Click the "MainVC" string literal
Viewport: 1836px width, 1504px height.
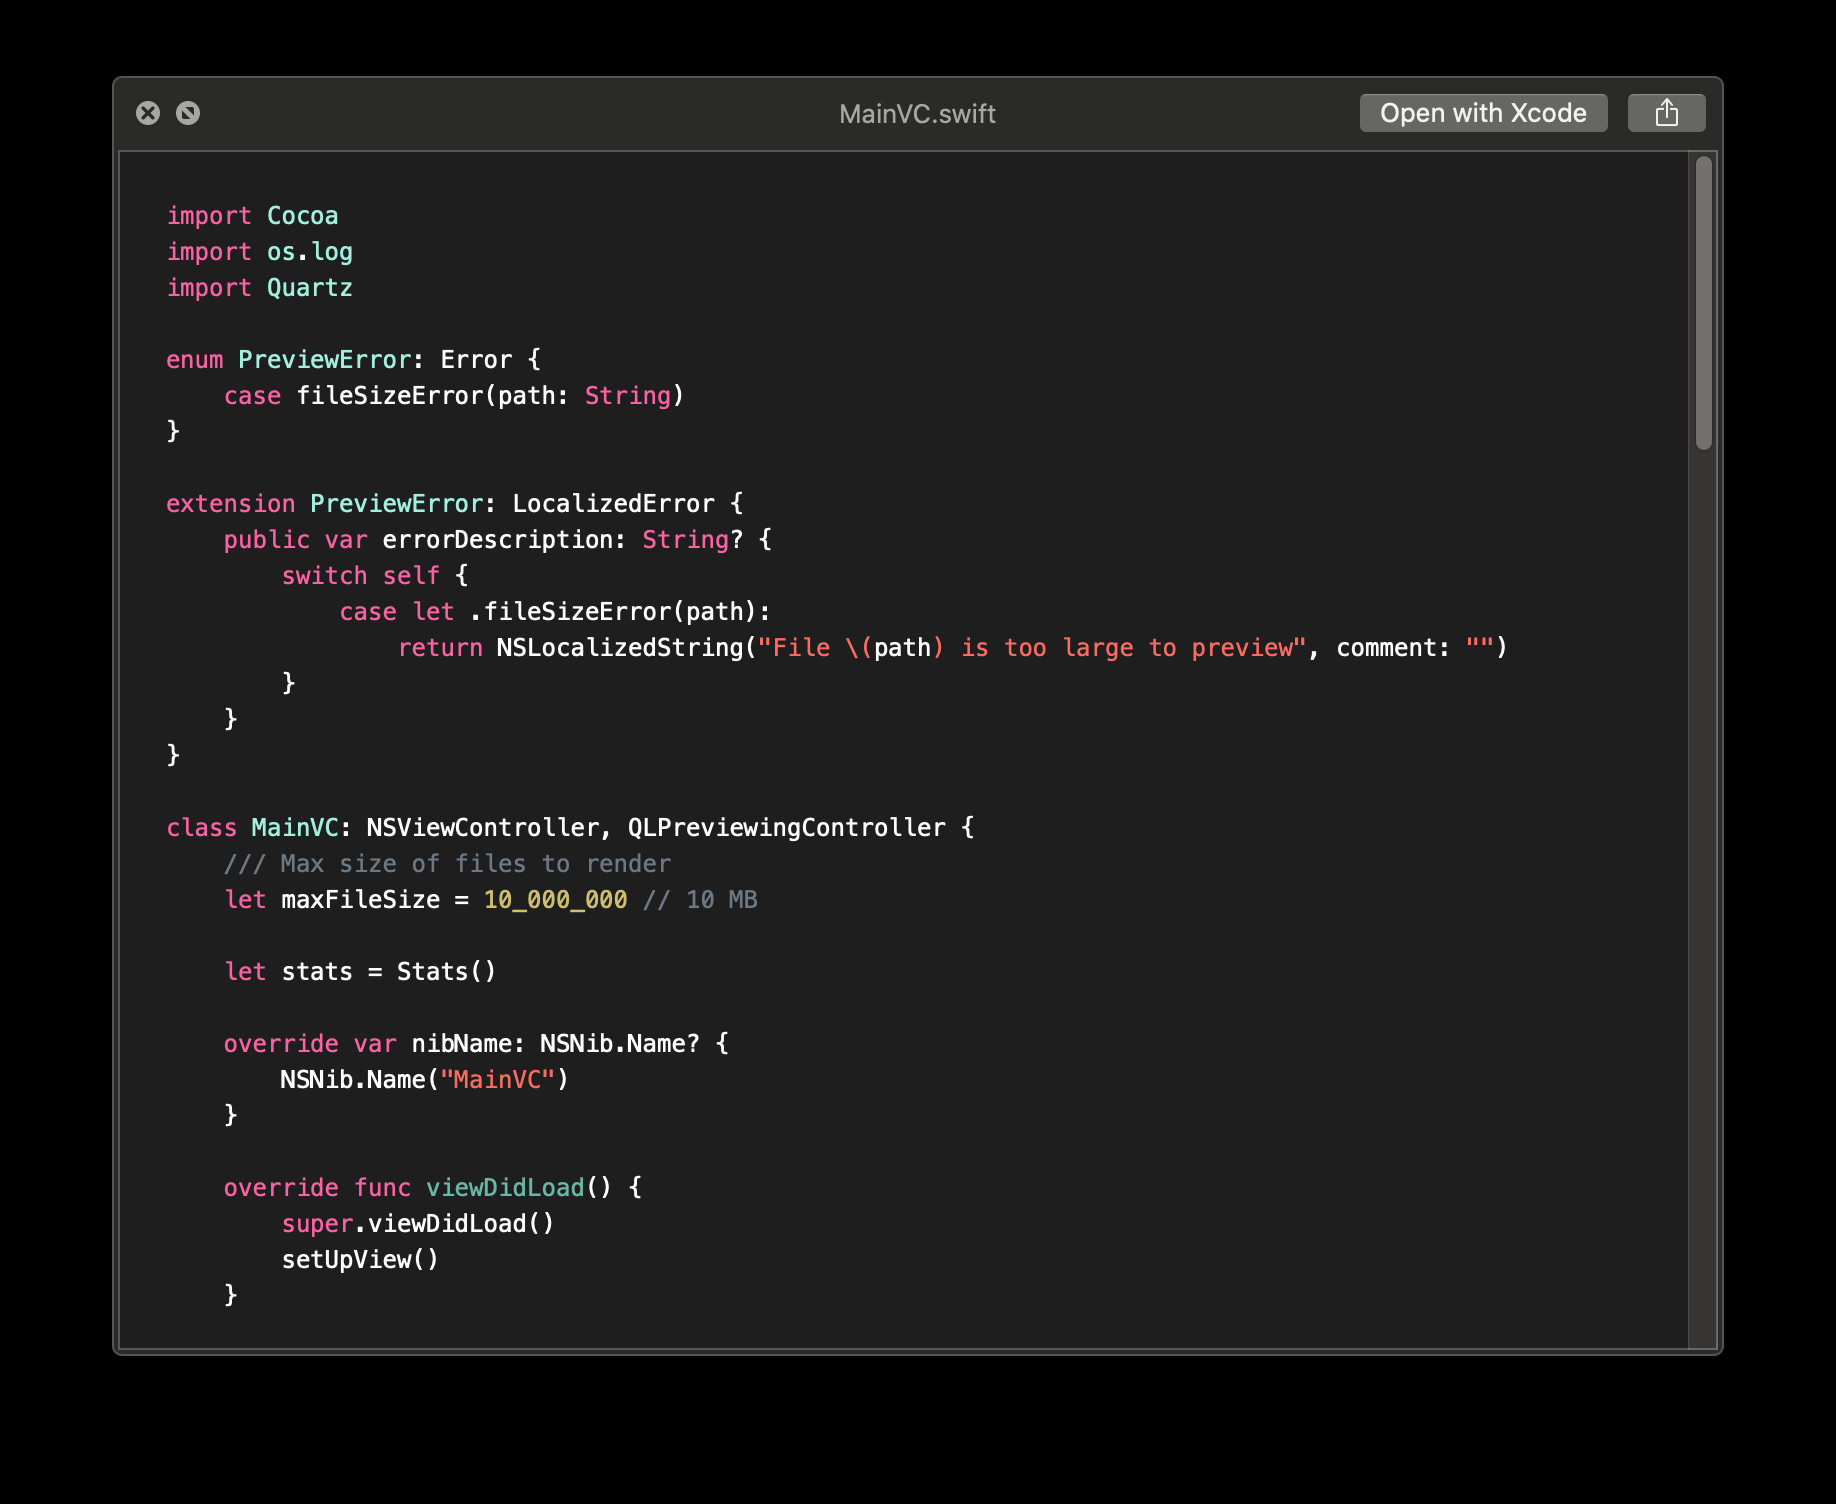[x=497, y=1080]
